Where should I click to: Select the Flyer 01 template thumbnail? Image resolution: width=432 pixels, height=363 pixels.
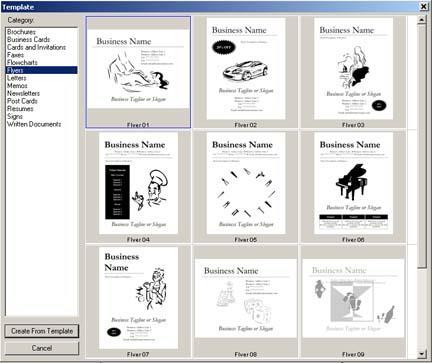coord(138,72)
